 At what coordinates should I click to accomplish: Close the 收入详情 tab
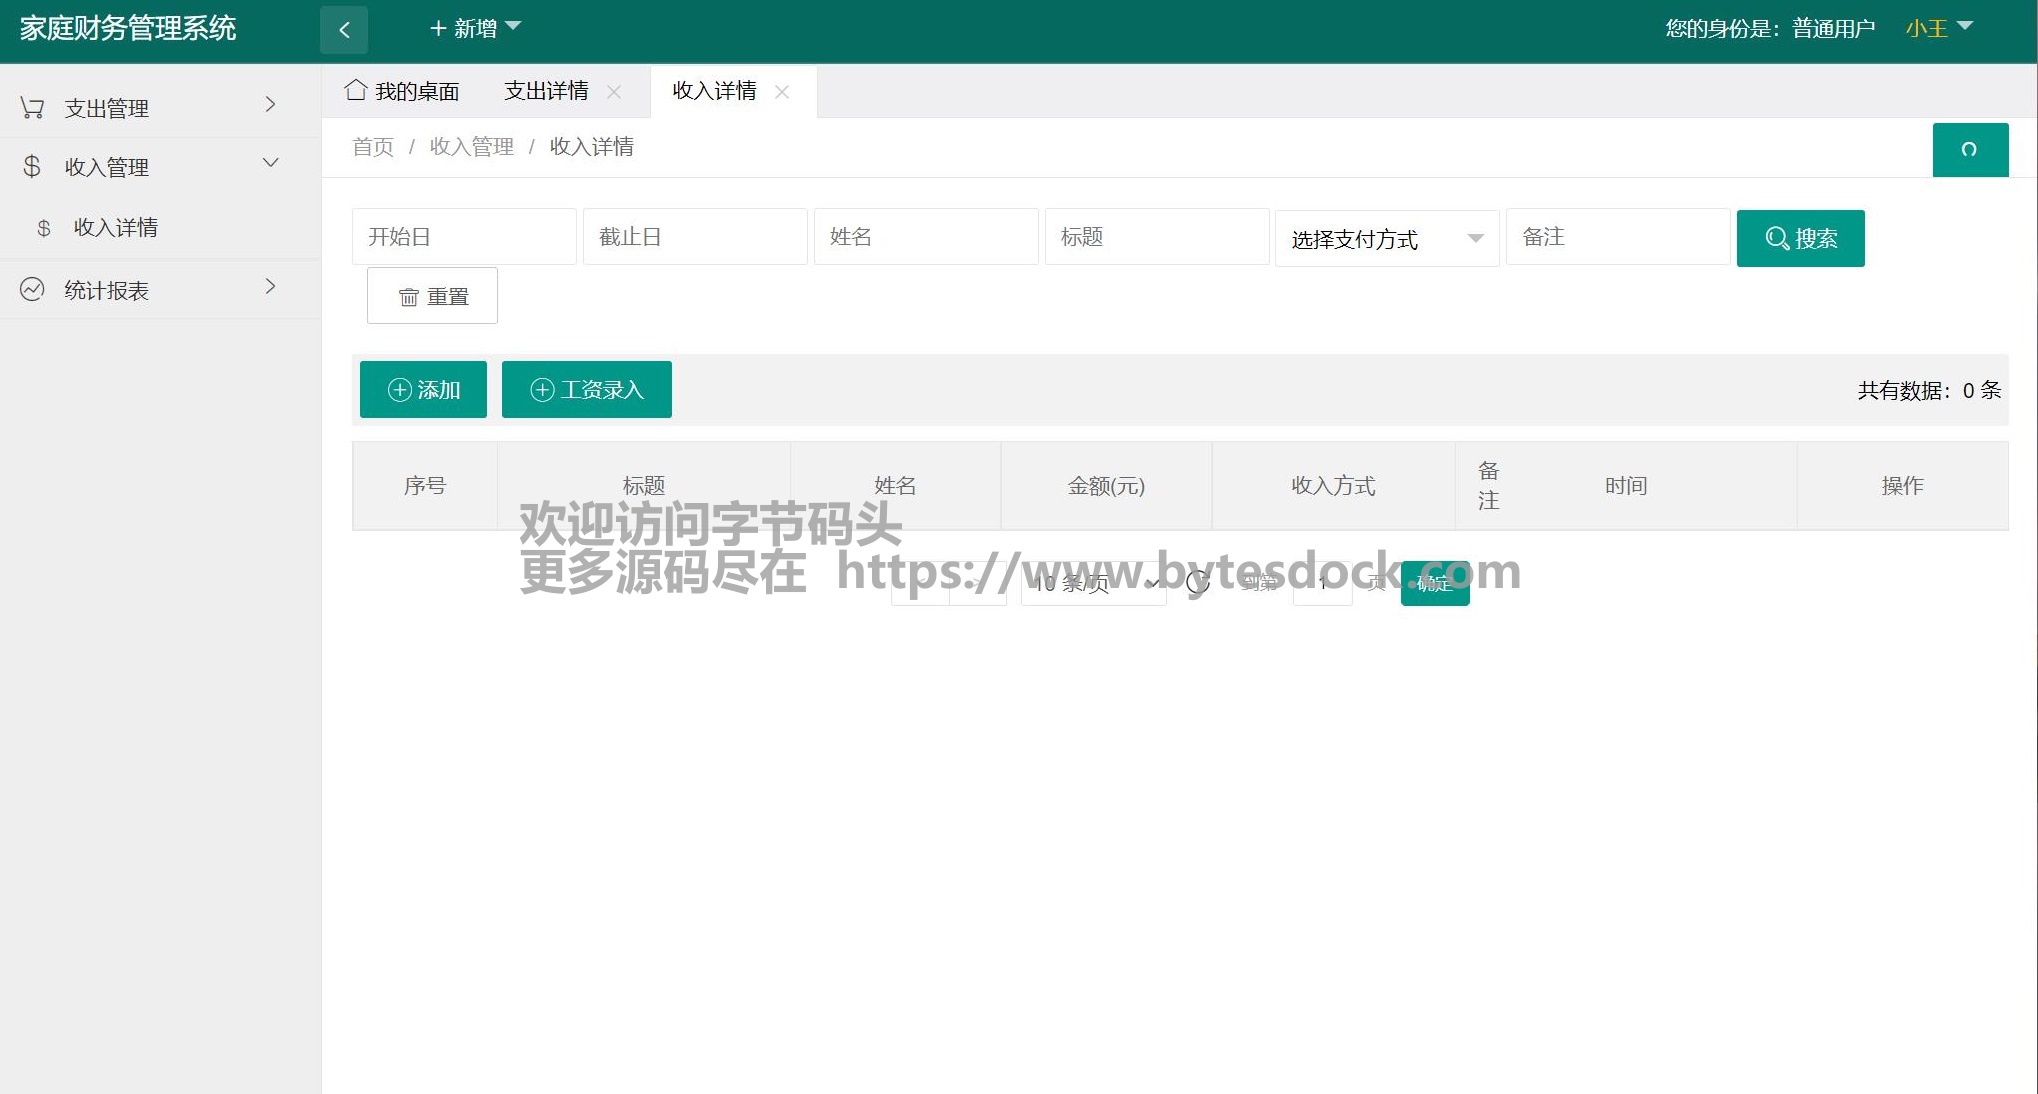point(782,92)
